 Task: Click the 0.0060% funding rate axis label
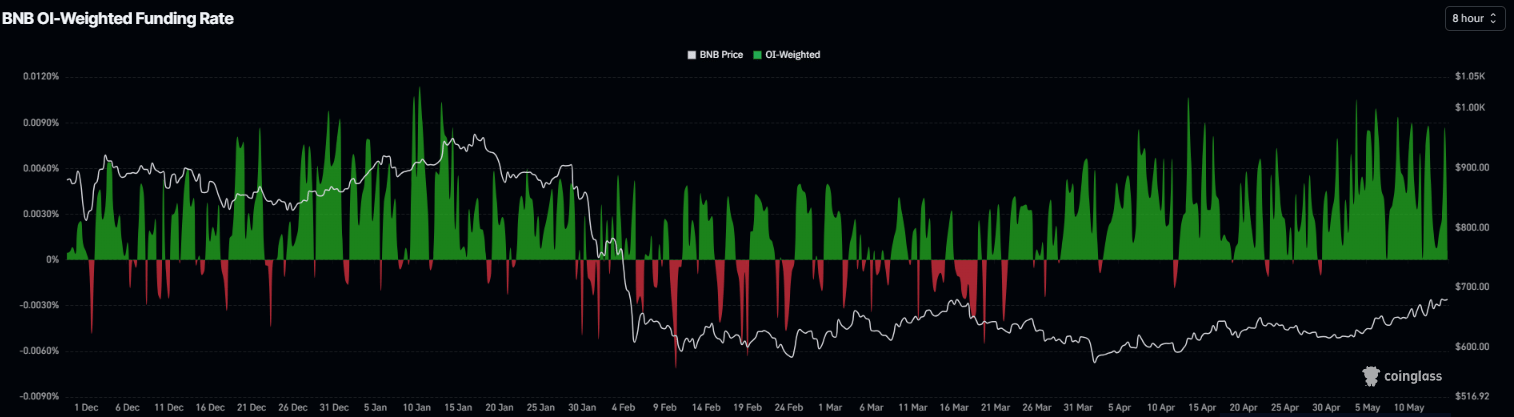[x=39, y=168]
